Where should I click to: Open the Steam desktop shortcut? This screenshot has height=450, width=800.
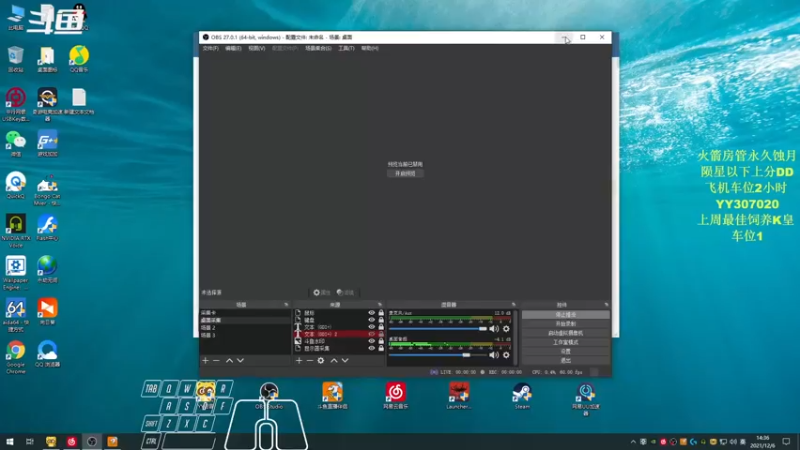click(522, 396)
